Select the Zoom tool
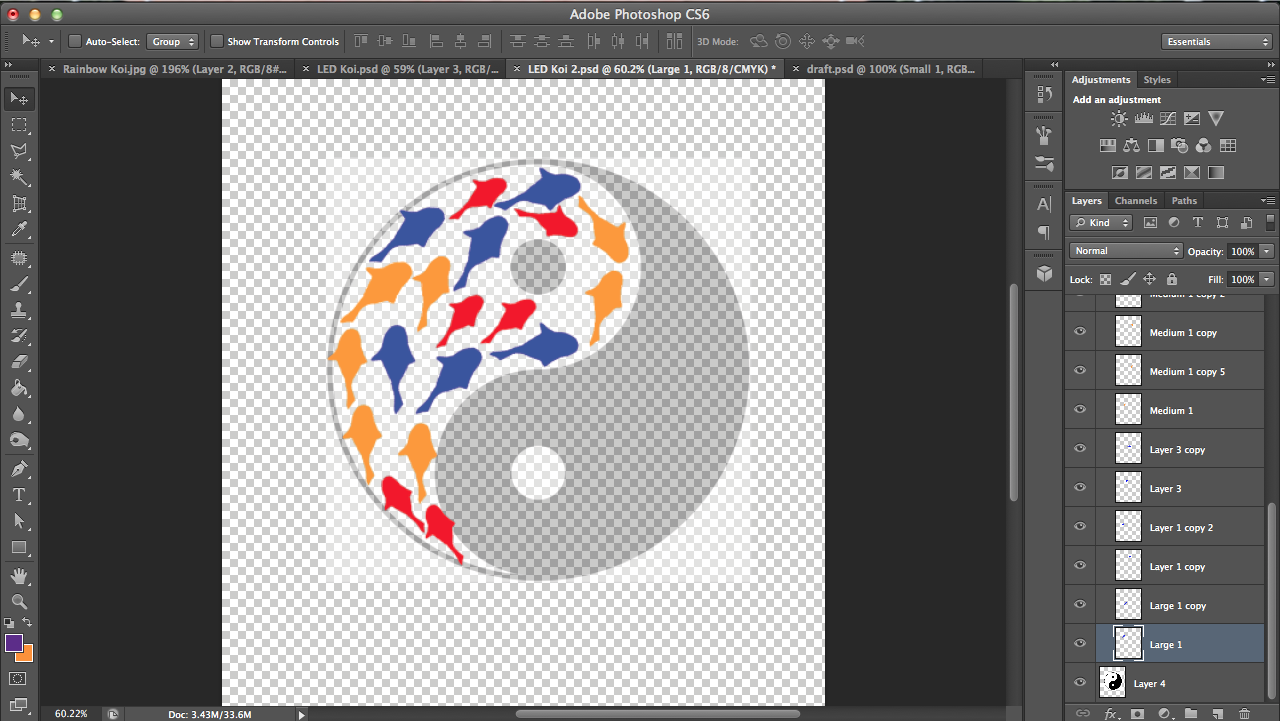 [x=22, y=601]
